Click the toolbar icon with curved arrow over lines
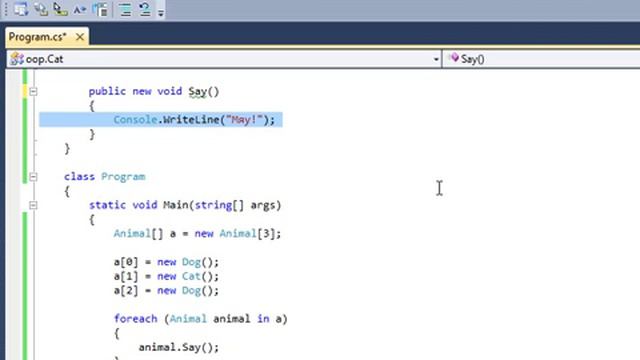Screen dimensions: 640x360 pos(144,9)
